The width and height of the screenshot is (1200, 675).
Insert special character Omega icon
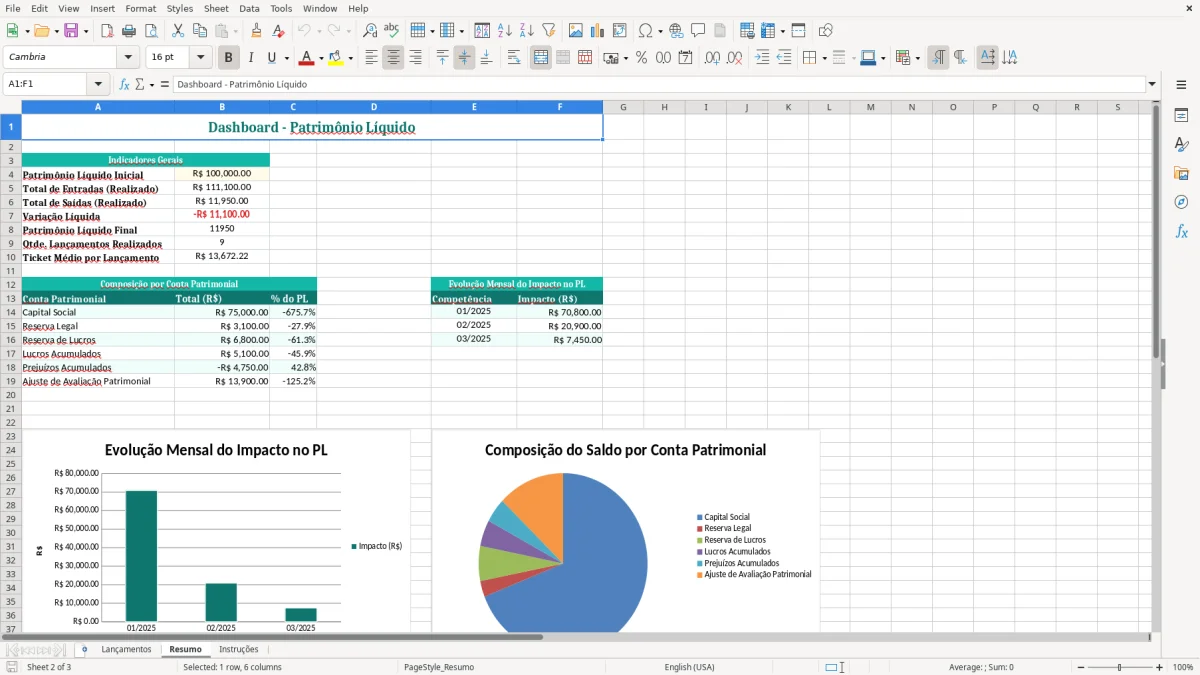(645, 31)
